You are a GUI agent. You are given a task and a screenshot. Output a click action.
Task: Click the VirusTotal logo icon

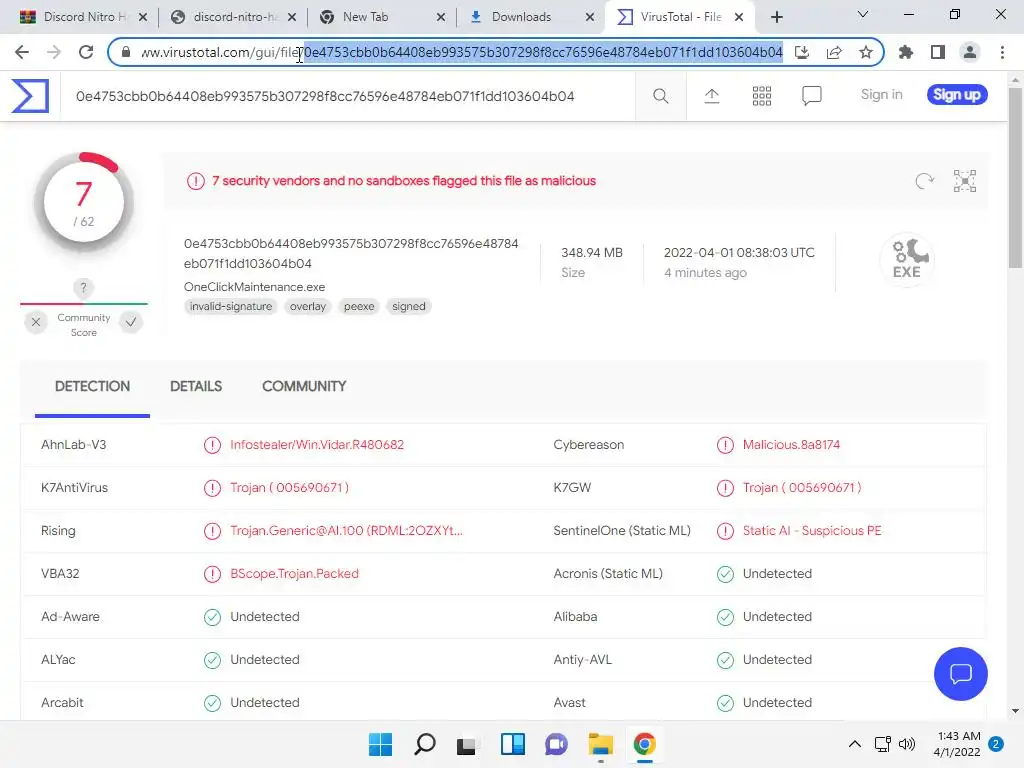30,96
